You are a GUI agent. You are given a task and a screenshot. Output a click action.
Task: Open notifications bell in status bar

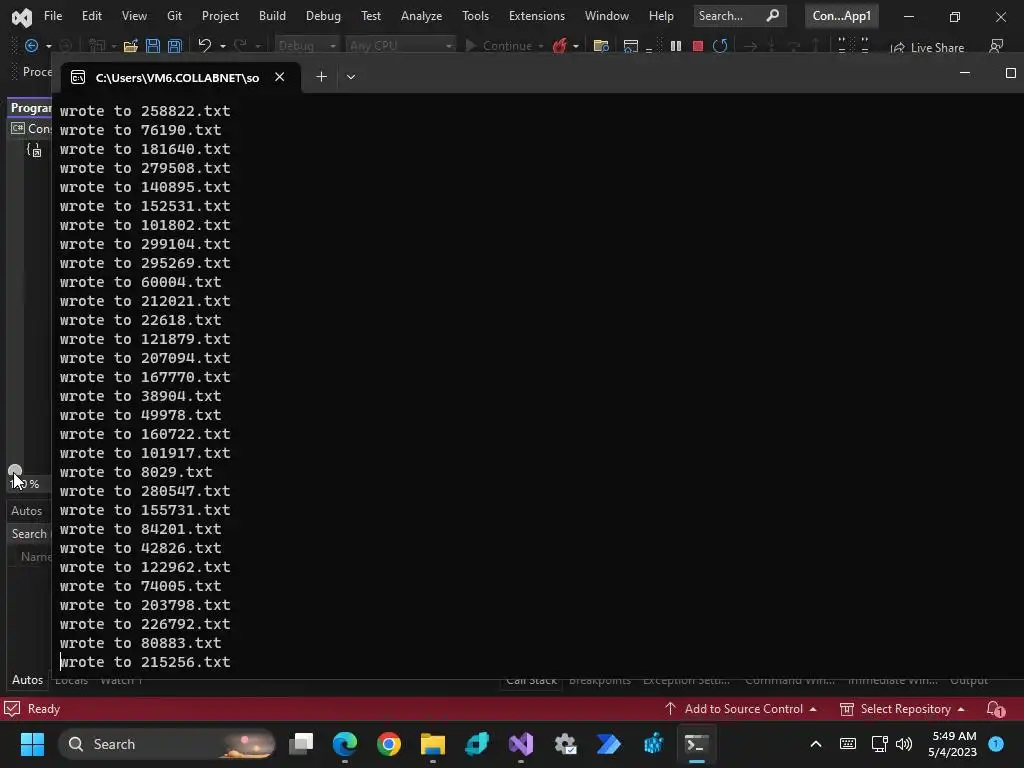coord(995,709)
